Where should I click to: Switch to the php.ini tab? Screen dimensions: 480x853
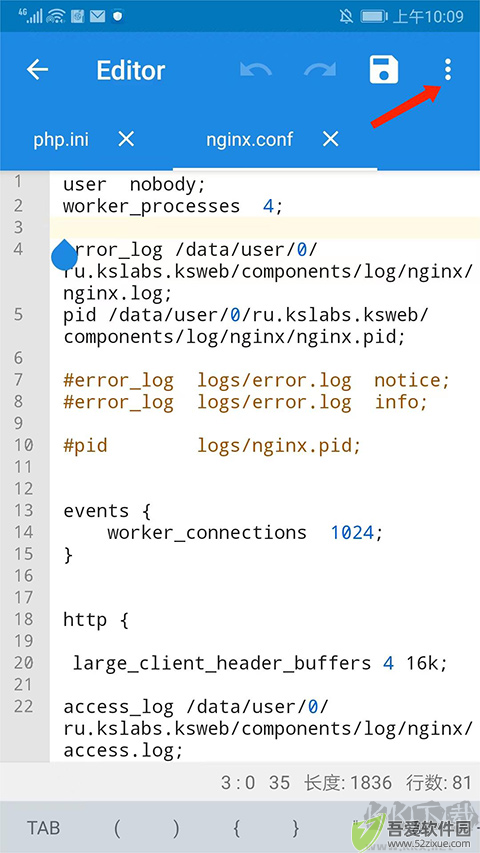click(x=61, y=140)
